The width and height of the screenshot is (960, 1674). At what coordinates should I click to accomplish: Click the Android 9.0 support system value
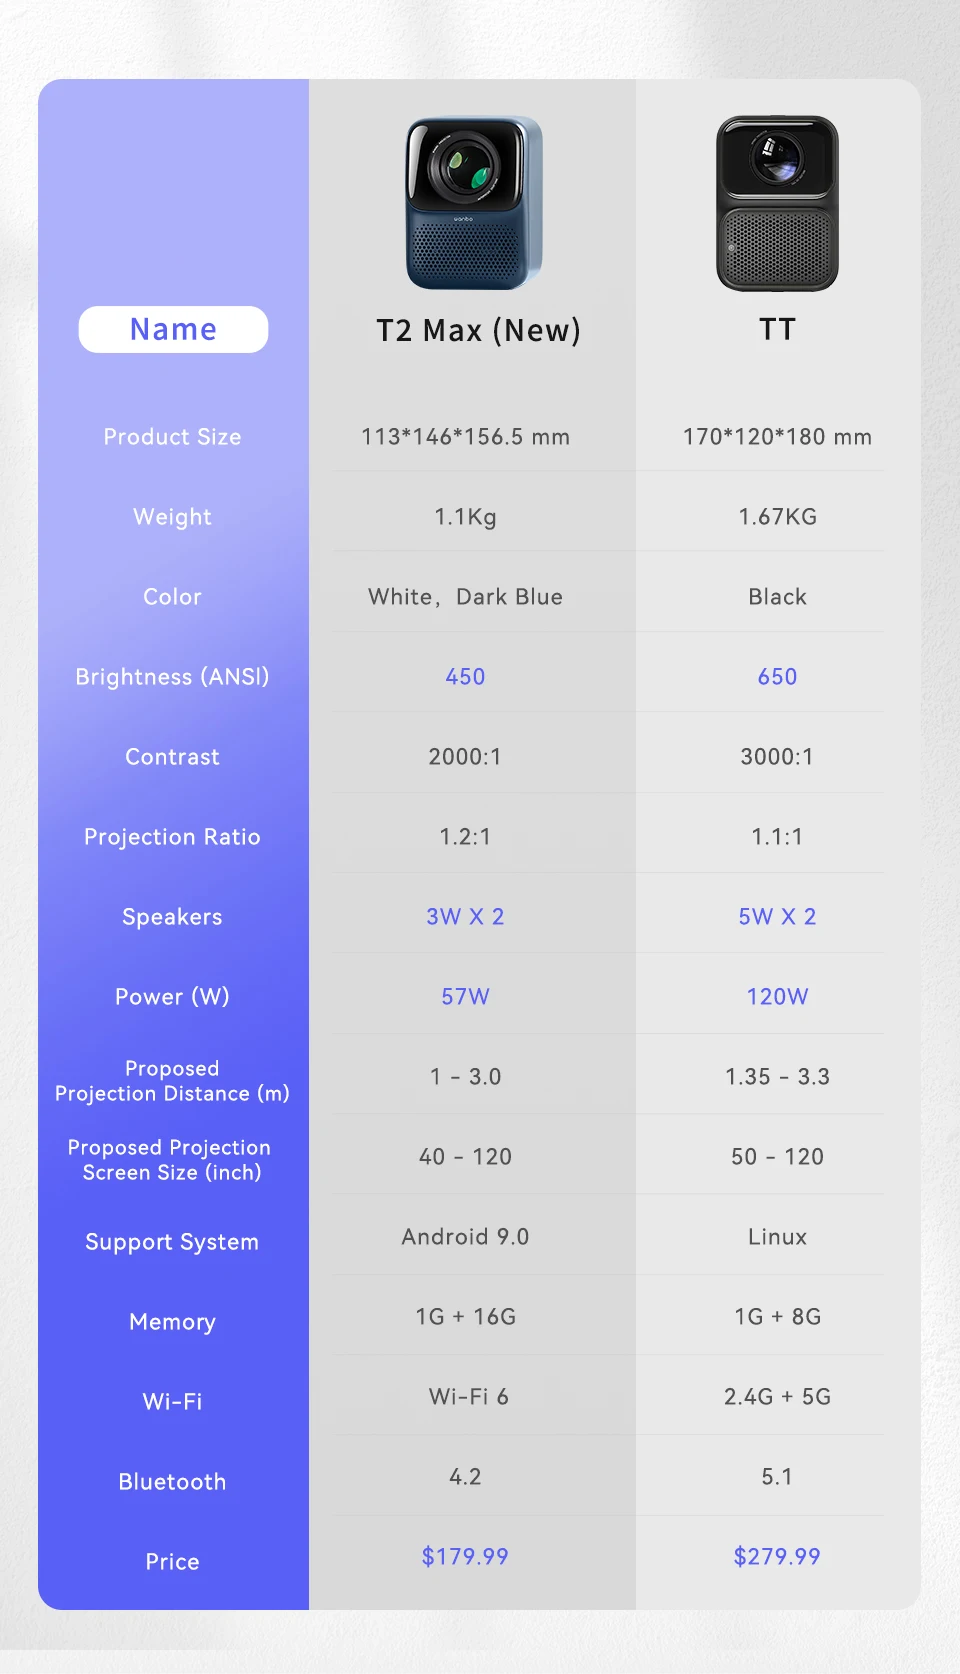coord(465,1237)
